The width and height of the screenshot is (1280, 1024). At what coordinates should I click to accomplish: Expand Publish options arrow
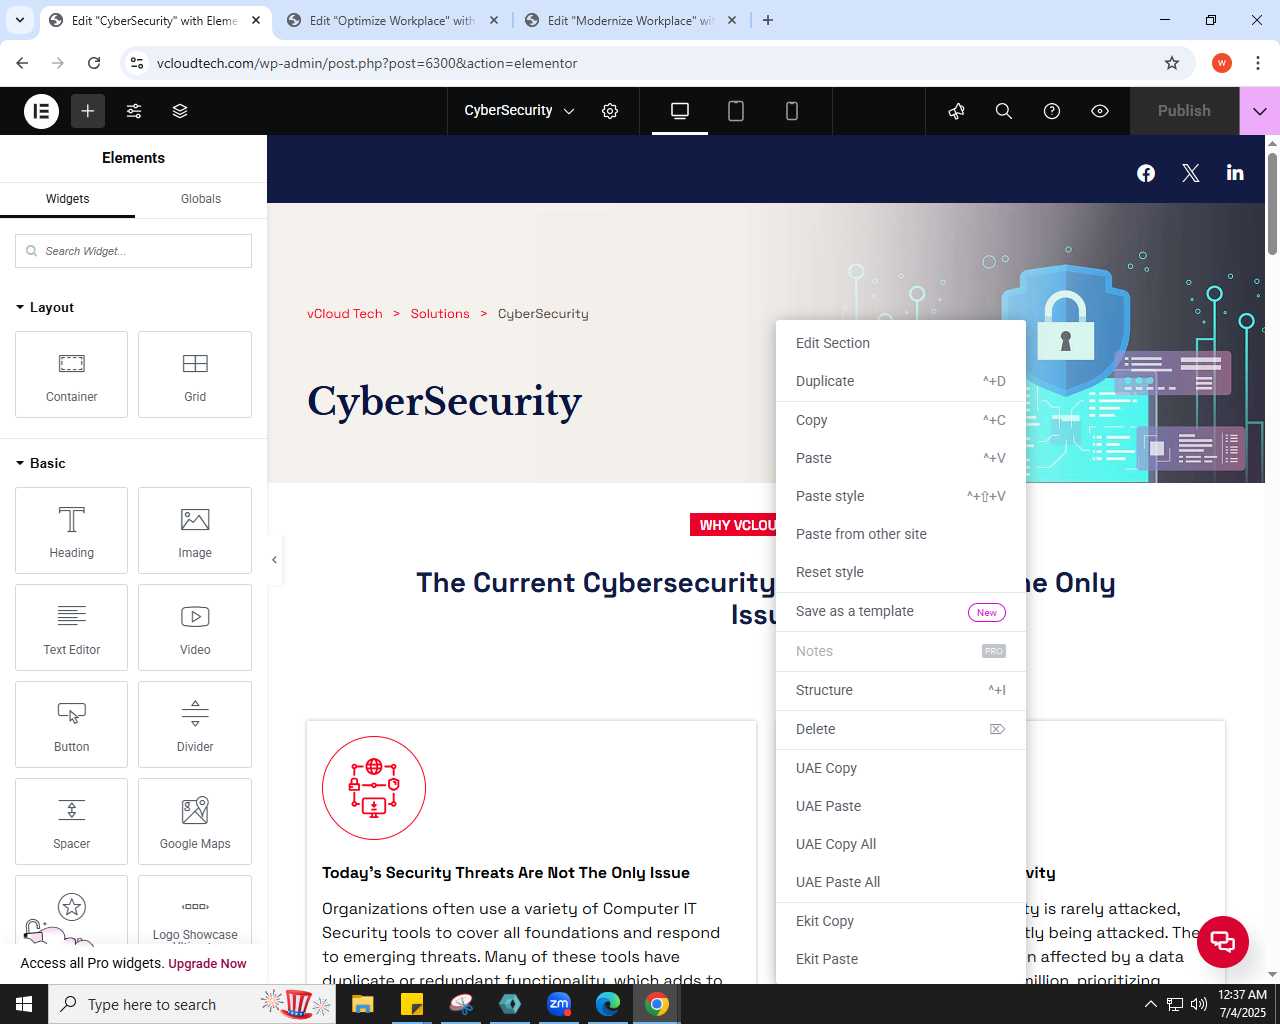pos(1260,111)
